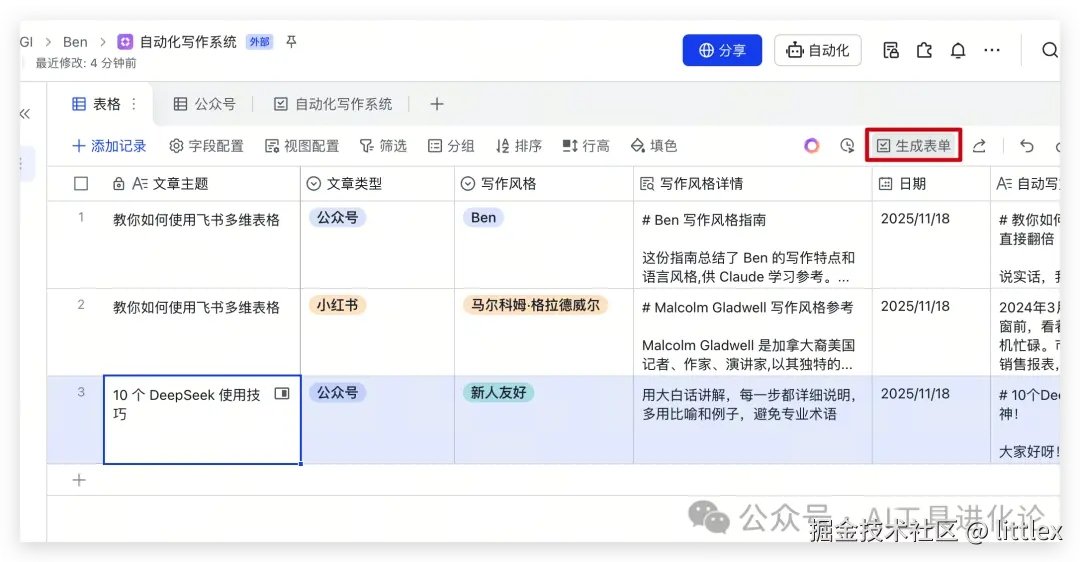Click the 小红书 tag in row 2

point(338,305)
